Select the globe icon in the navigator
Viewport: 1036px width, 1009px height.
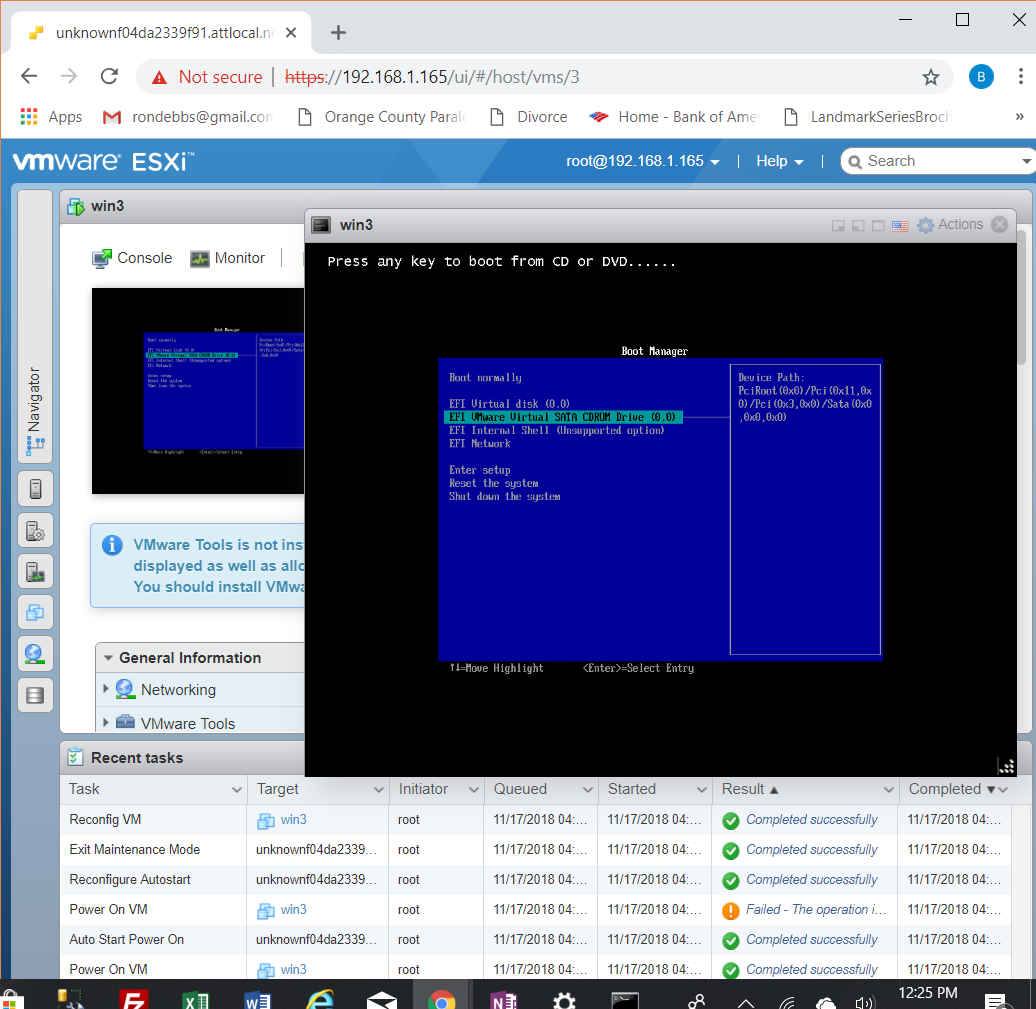click(36, 654)
